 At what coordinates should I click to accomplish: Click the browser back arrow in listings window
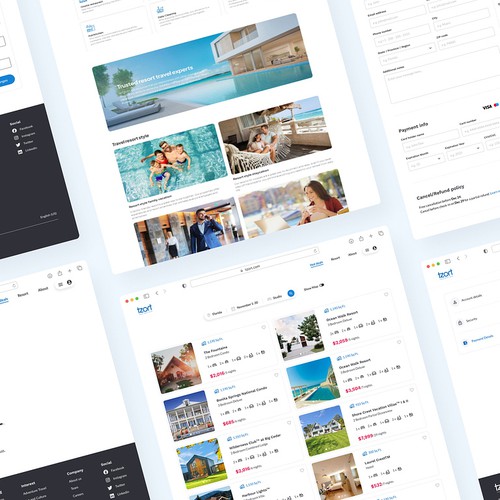tap(157, 293)
